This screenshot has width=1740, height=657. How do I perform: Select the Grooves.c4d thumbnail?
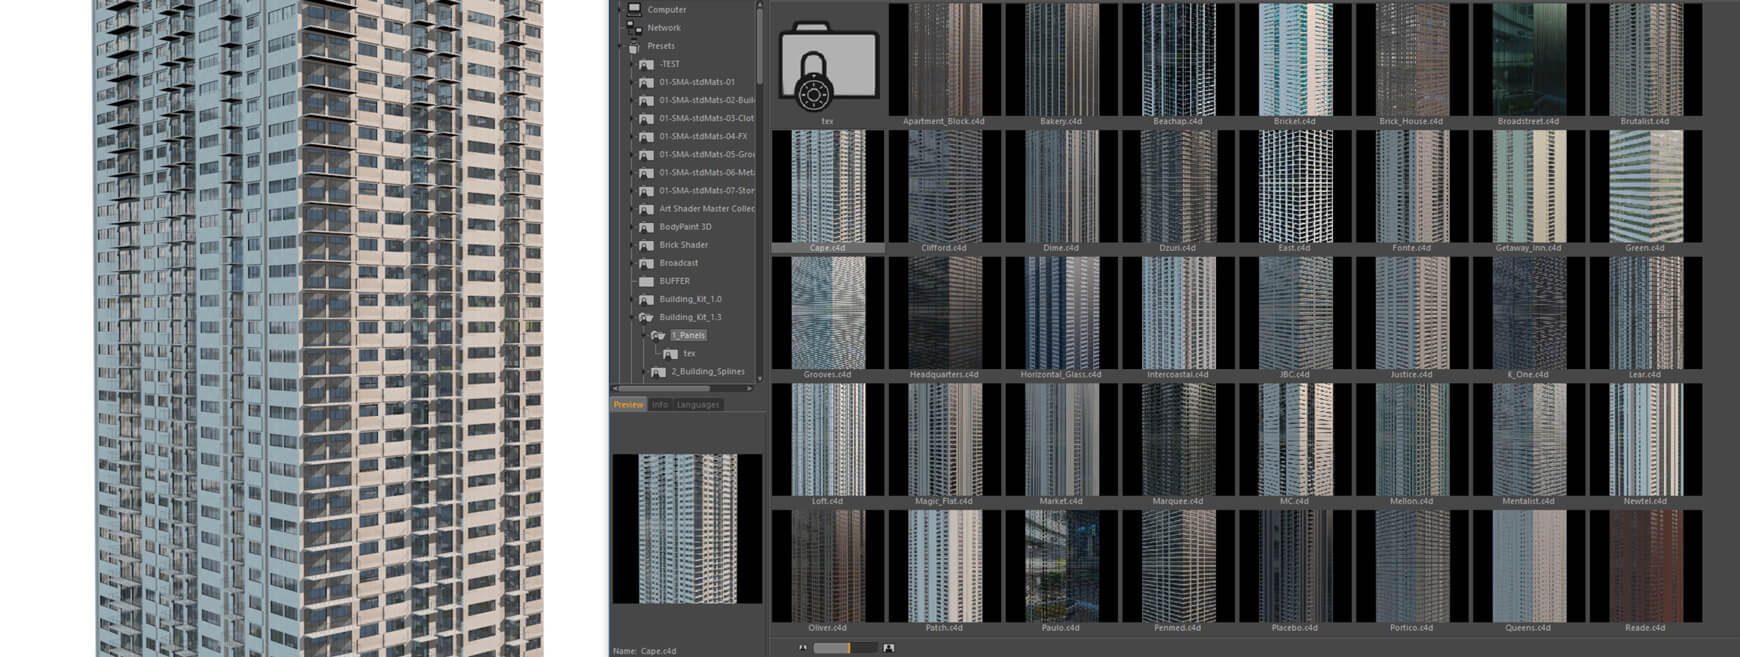point(827,313)
